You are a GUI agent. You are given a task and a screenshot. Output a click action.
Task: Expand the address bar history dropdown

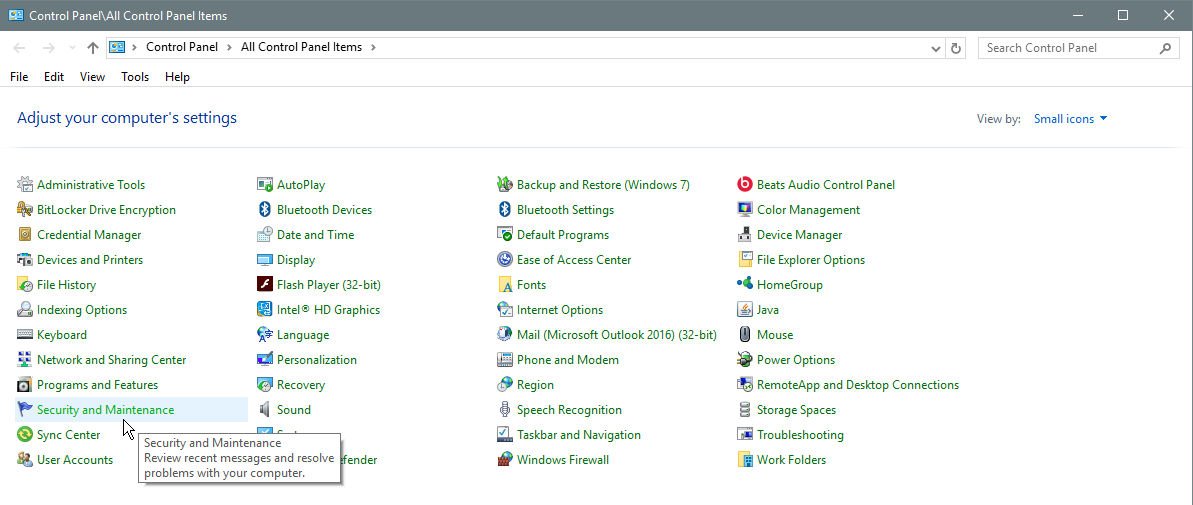click(936, 48)
